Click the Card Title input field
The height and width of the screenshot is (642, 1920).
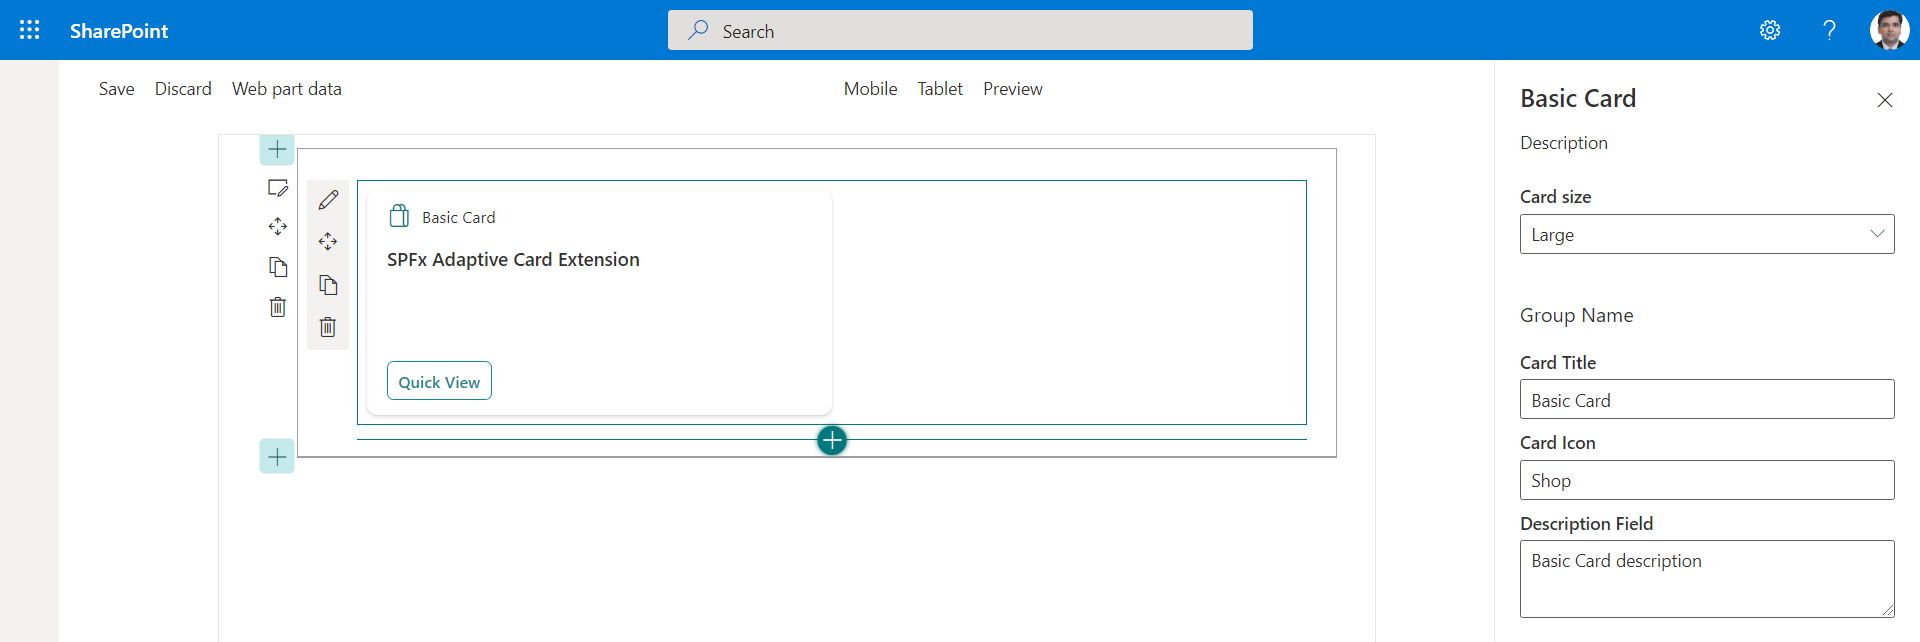[x=1706, y=400]
